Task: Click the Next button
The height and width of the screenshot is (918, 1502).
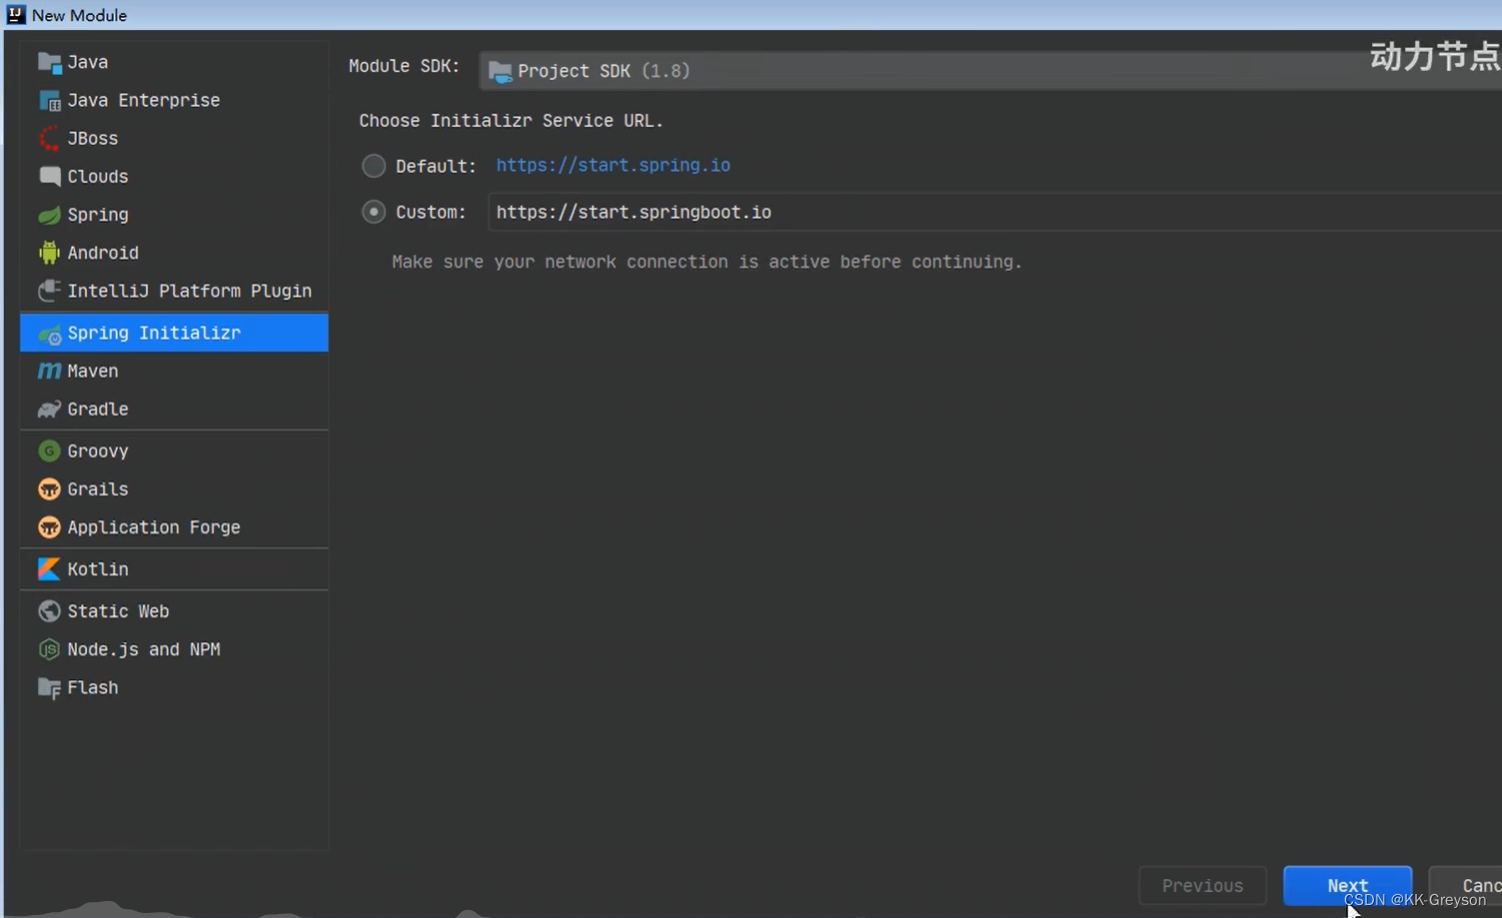Action: click(x=1347, y=885)
